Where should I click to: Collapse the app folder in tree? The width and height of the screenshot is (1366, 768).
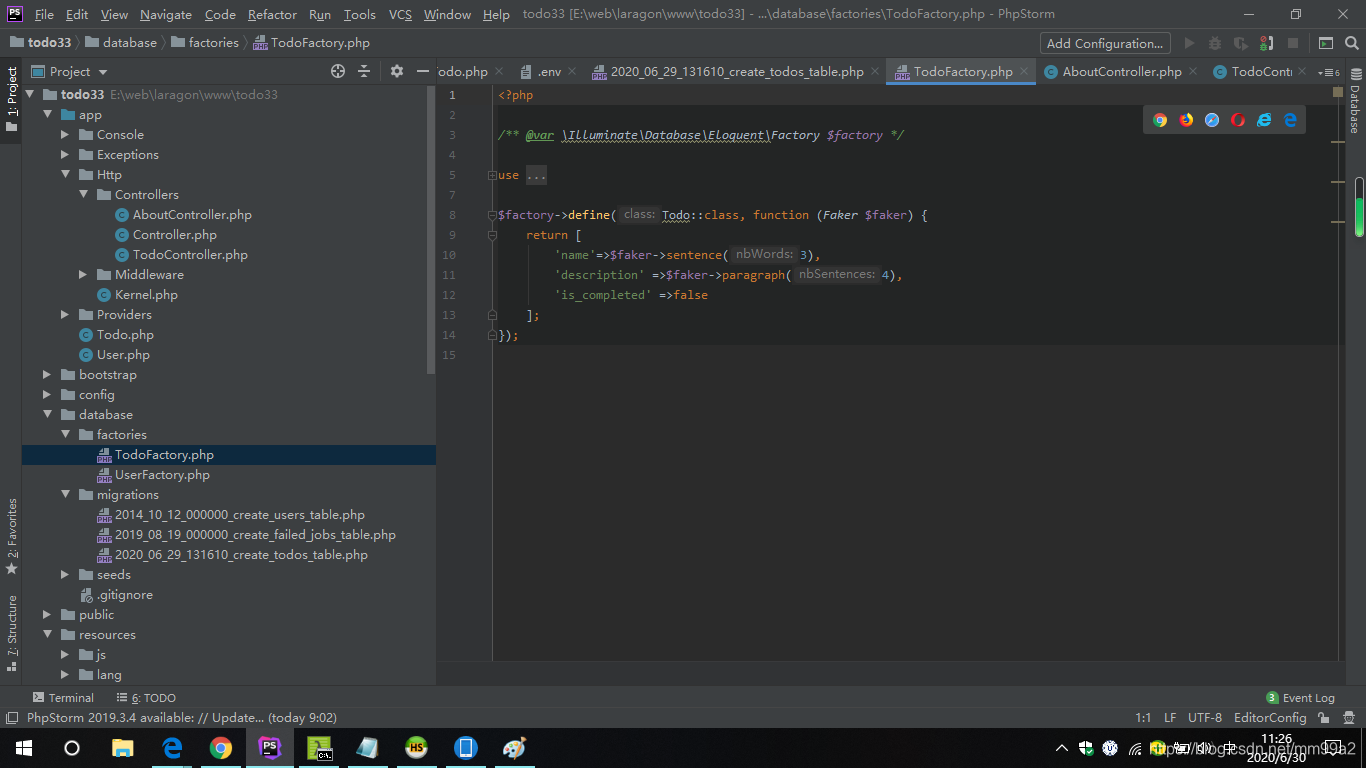coord(47,115)
